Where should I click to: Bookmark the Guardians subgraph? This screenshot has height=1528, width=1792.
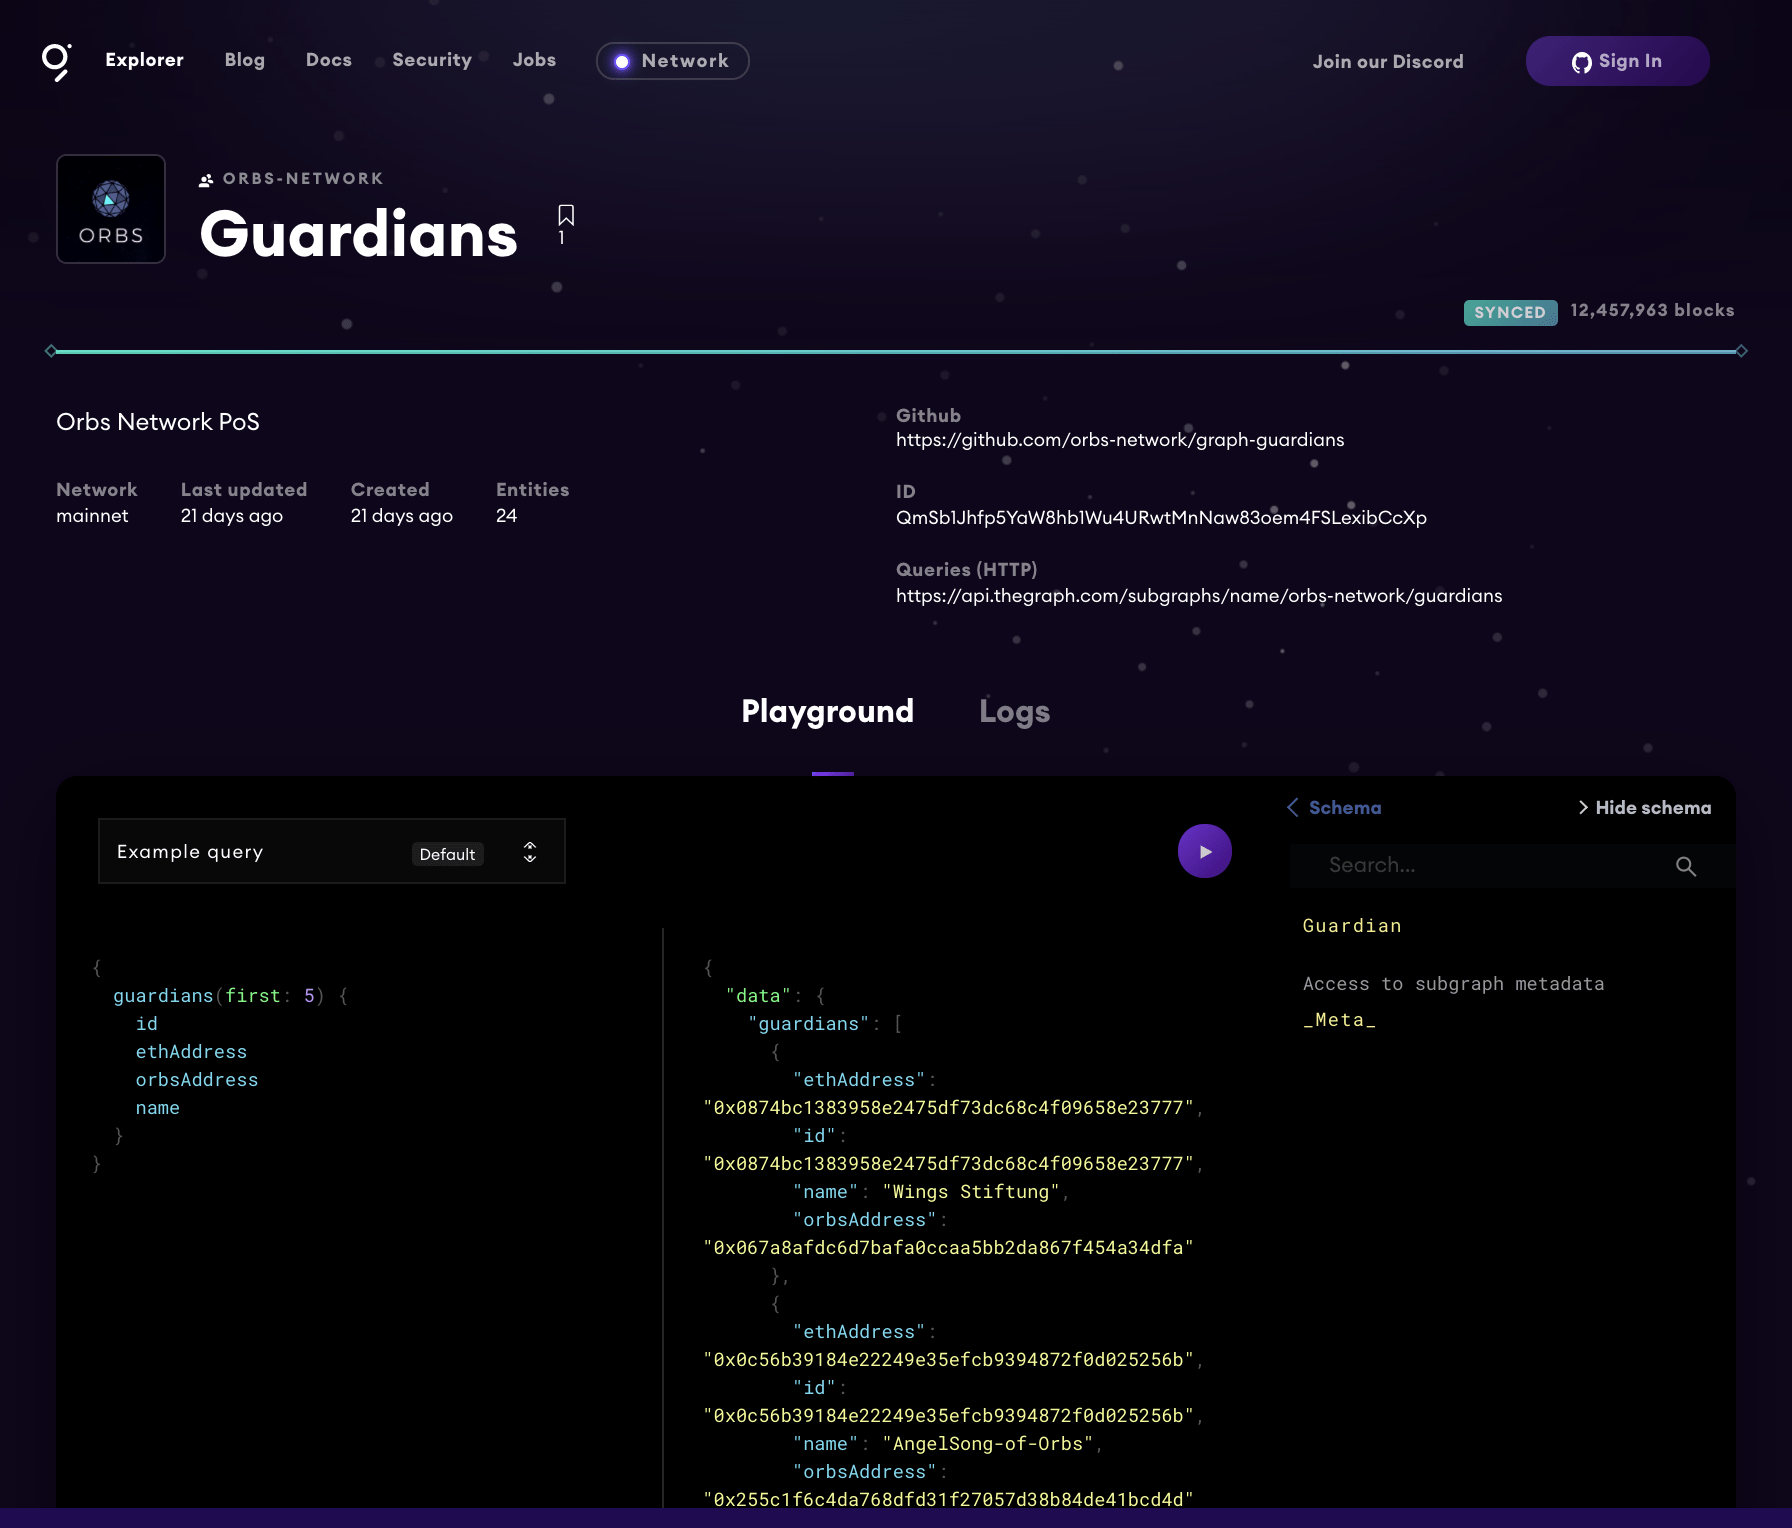pyautogui.click(x=566, y=216)
